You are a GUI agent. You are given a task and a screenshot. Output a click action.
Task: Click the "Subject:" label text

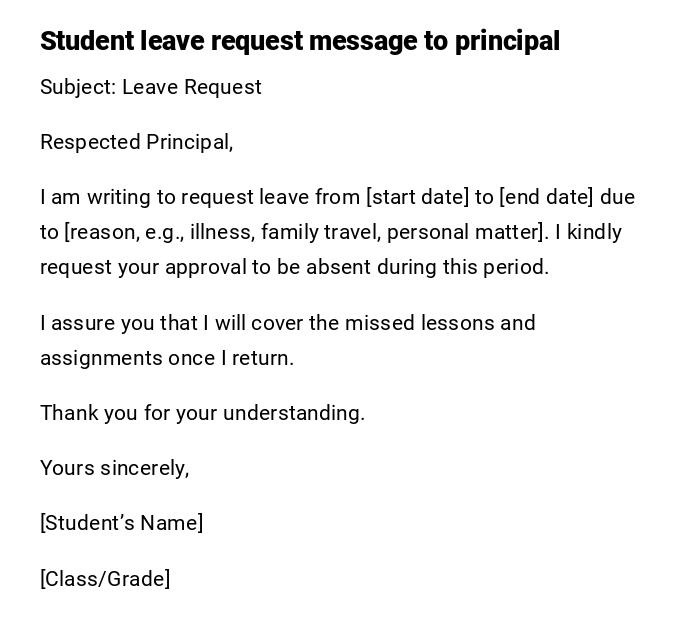(78, 87)
